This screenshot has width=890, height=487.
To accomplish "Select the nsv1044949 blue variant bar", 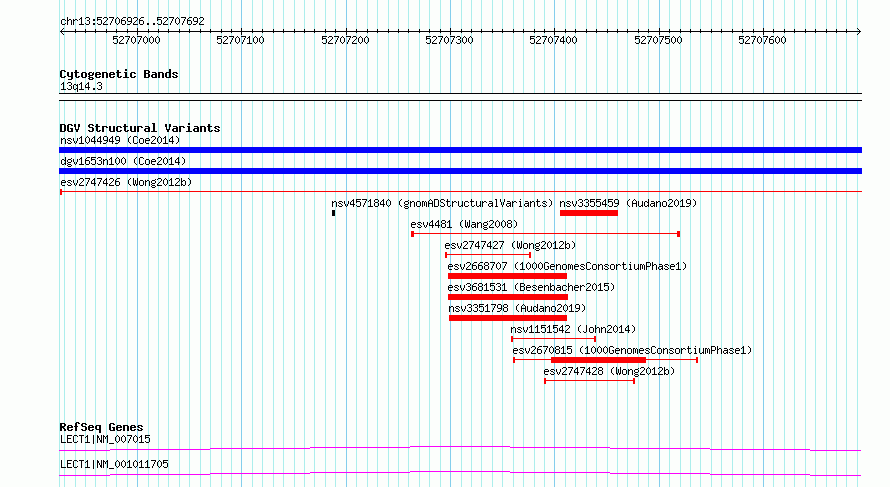I will [x=460, y=150].
